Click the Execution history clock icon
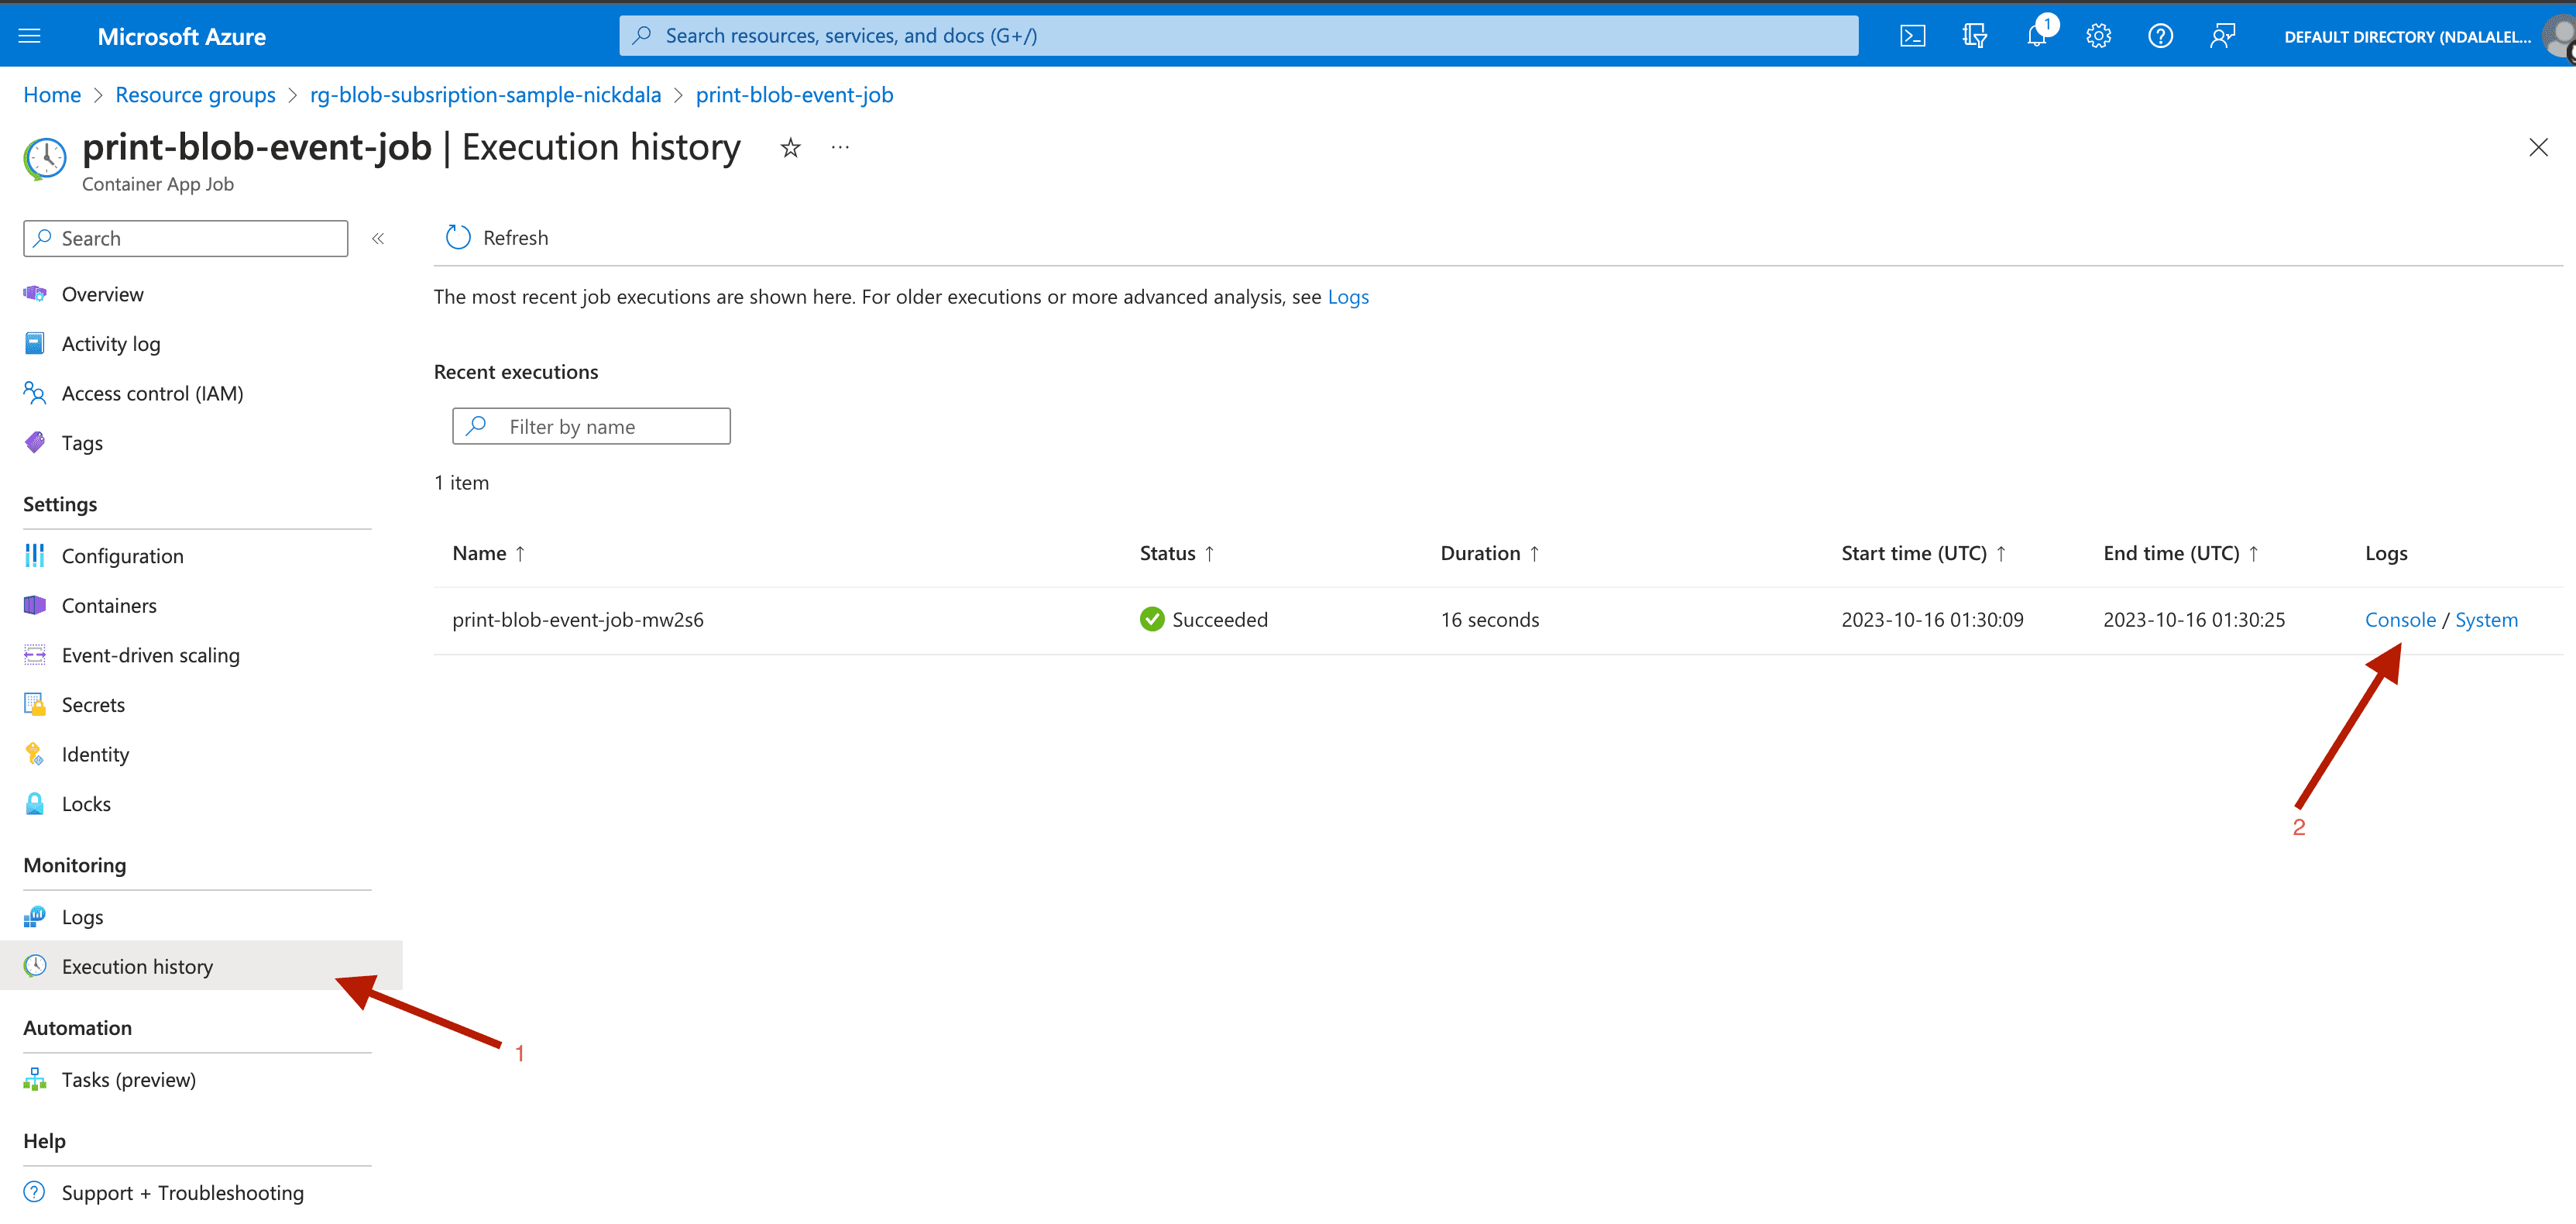The width and height of the screenshot is (2576, 1224). [35, 965]
